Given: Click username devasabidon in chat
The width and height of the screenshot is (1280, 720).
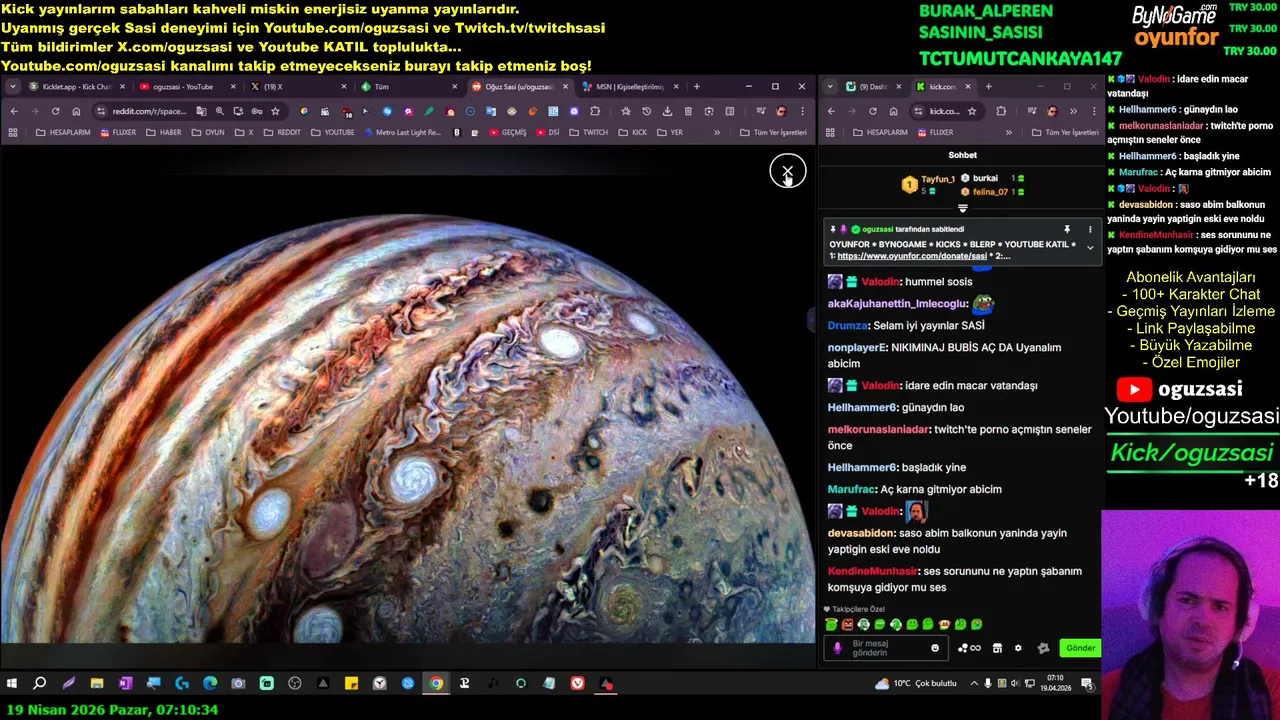Looking at the screenshot, I should [x=862, y=534].
